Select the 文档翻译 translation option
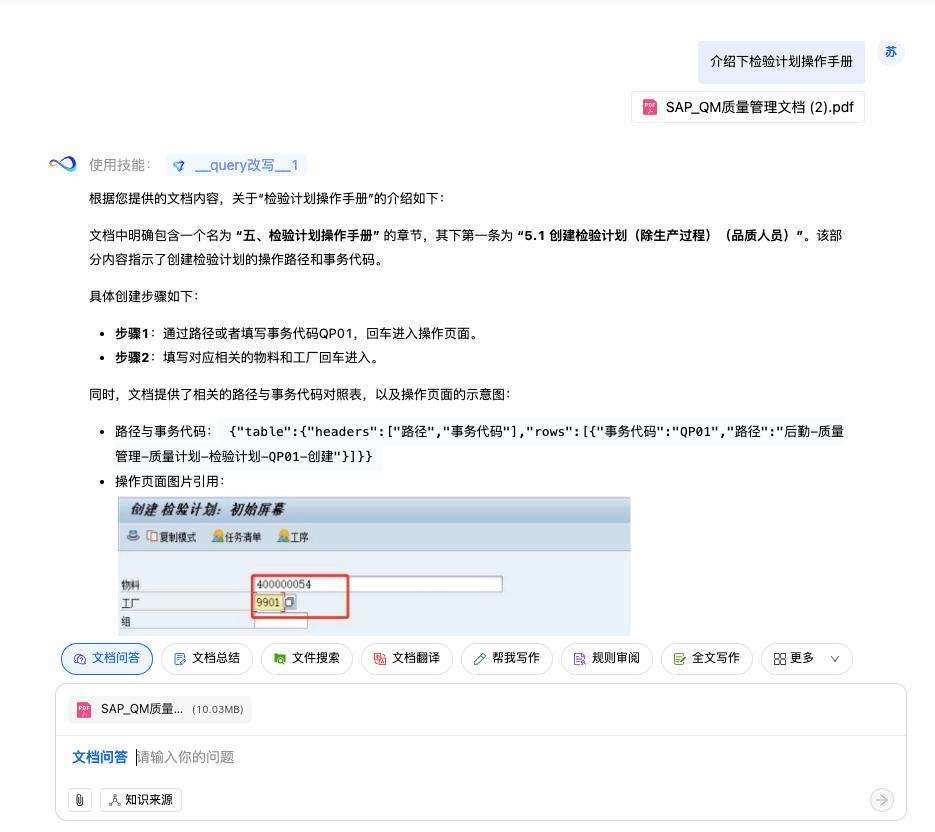Screen dimensions: 935x832 coord(406,658)
